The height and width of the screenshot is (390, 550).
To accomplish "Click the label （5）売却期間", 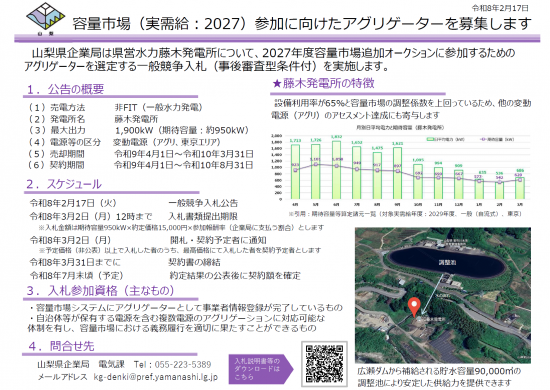I will 56,154.
